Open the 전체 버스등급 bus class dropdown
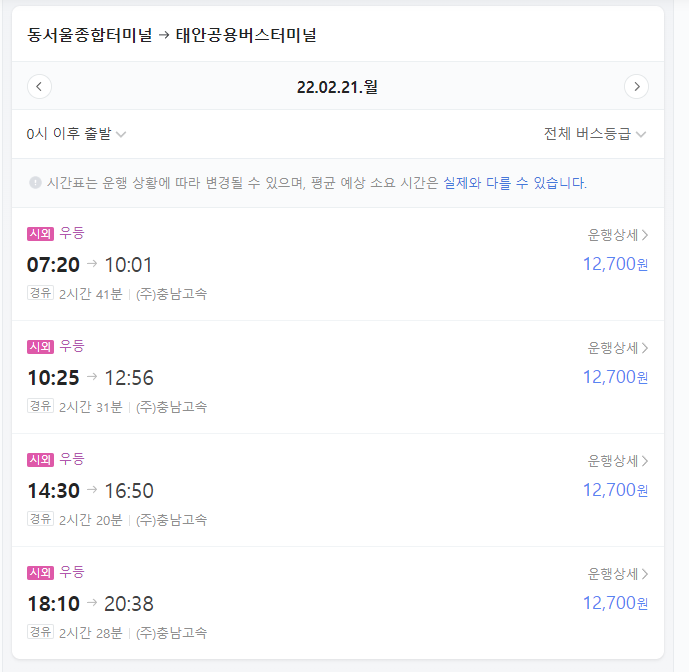The image size is (689, 672). click(595, 134)
